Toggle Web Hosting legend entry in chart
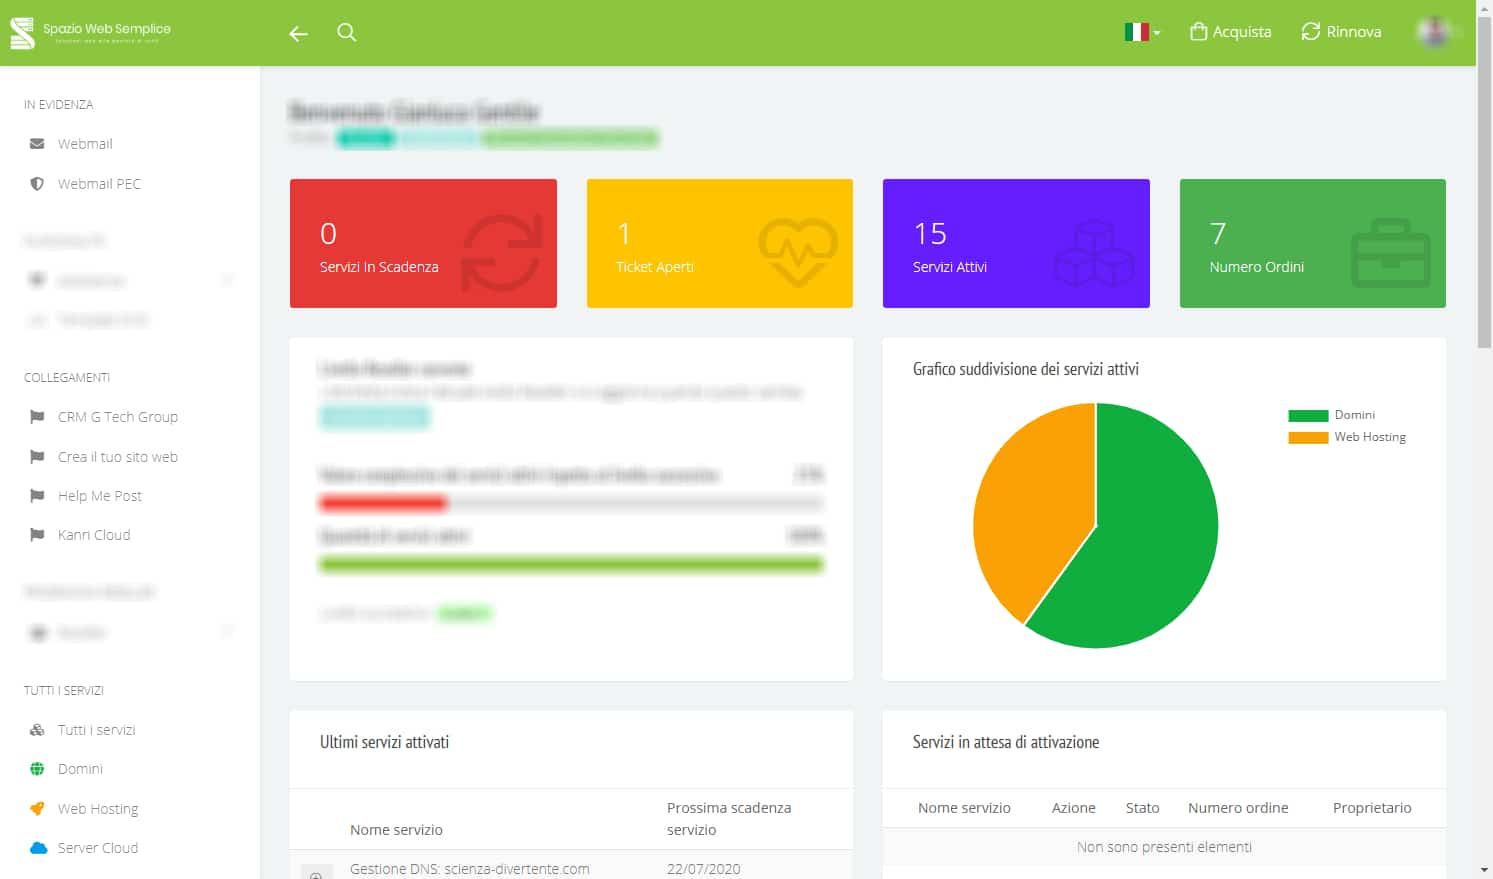 pyautogui.click(x=1346, y=437)
